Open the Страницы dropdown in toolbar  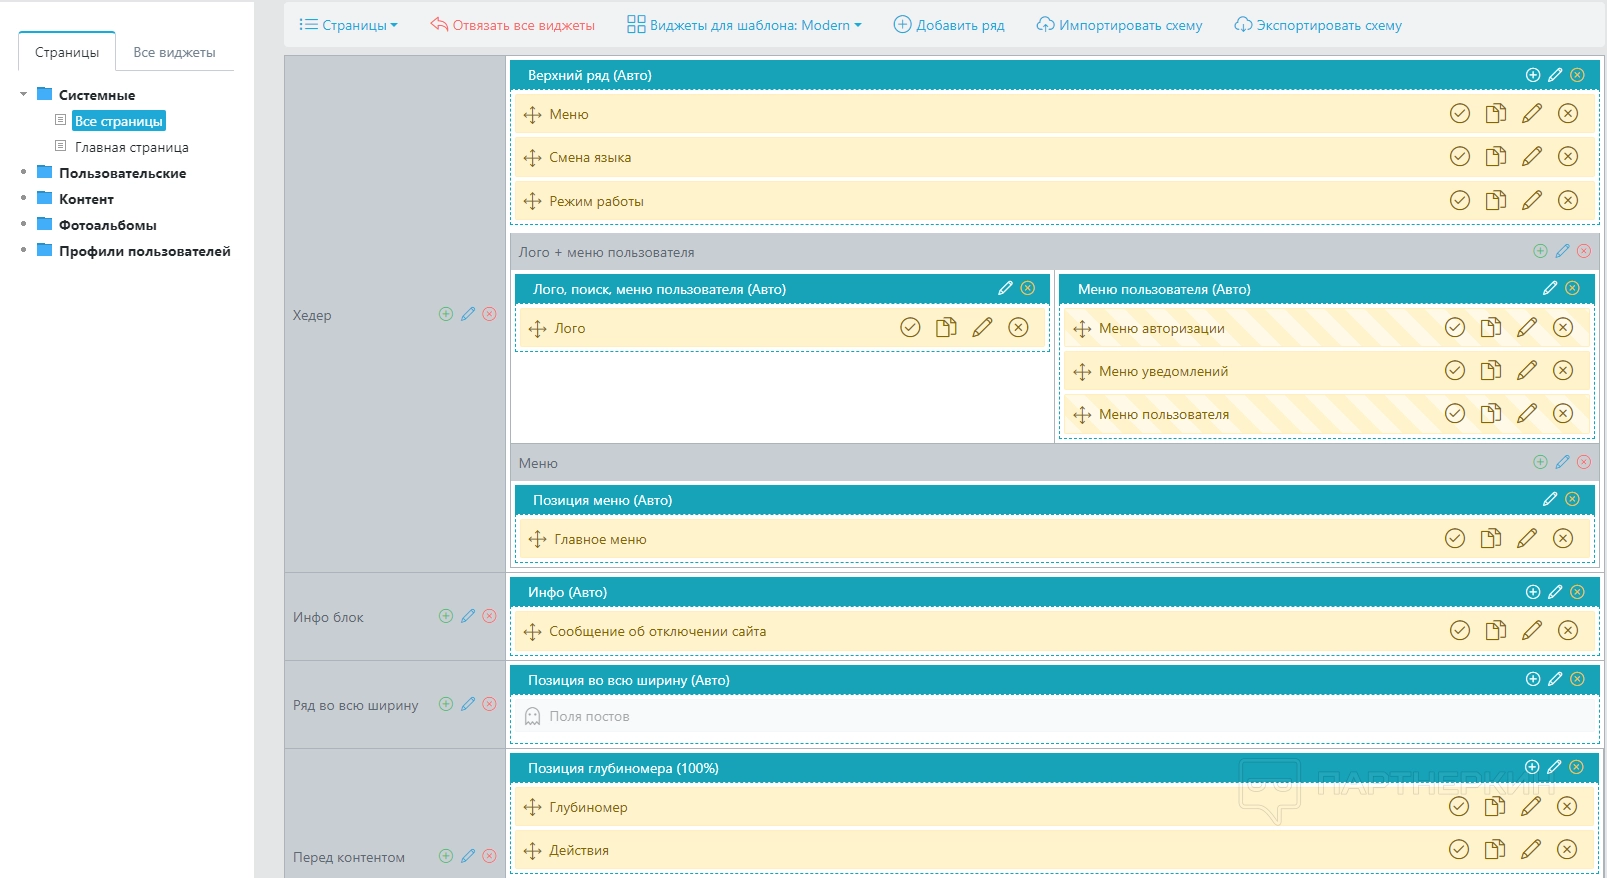(348, 25)
